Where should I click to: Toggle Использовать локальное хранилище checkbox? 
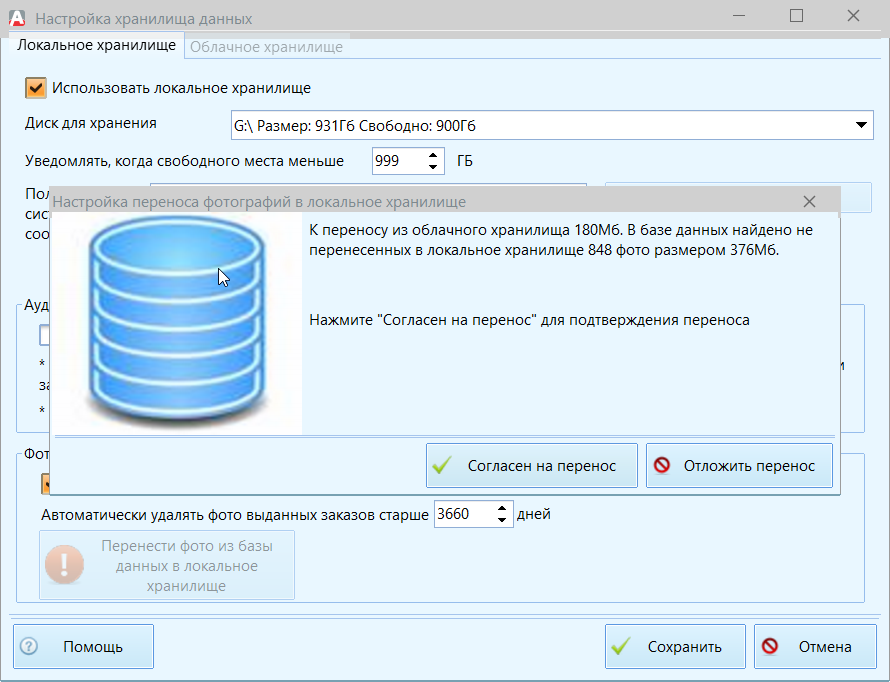tap(36, 89)
